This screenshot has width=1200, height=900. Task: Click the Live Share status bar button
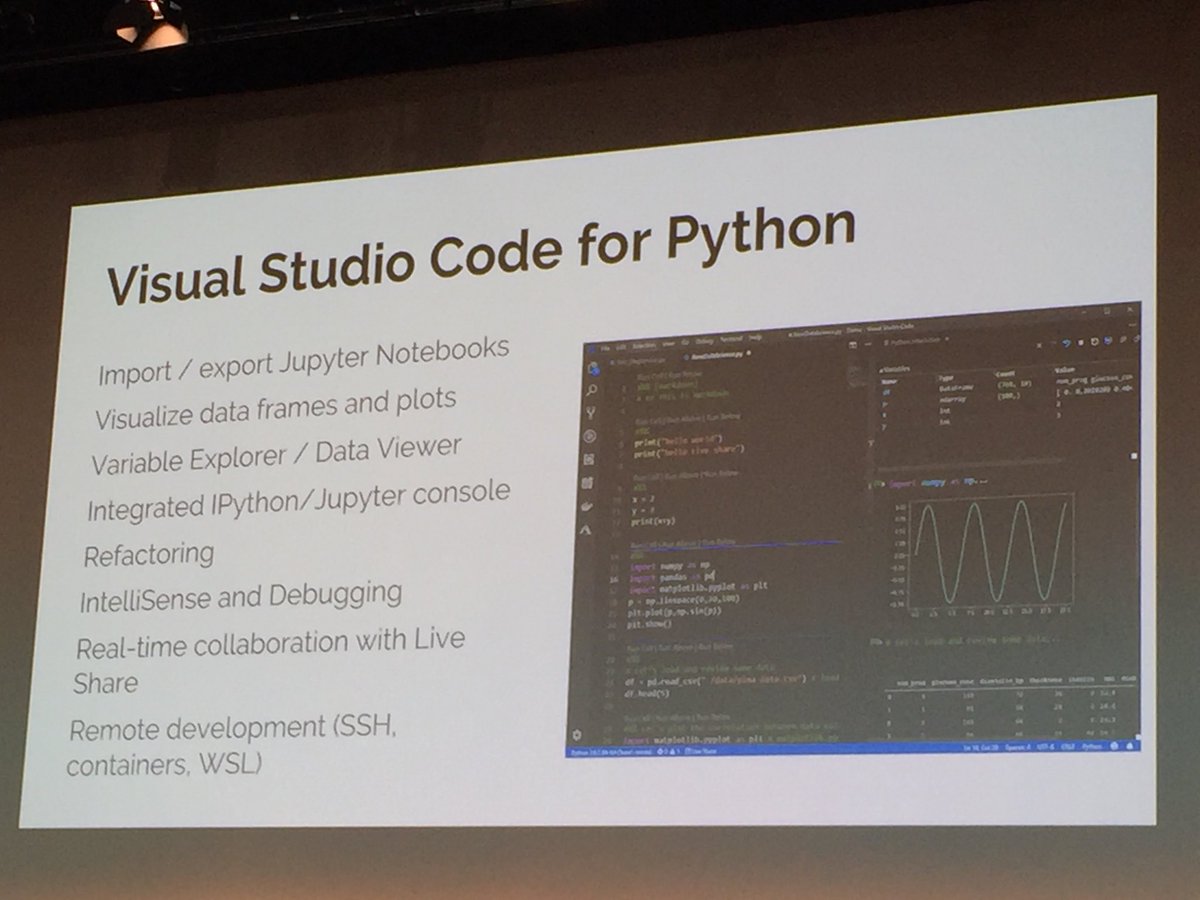tap(702, 750)
